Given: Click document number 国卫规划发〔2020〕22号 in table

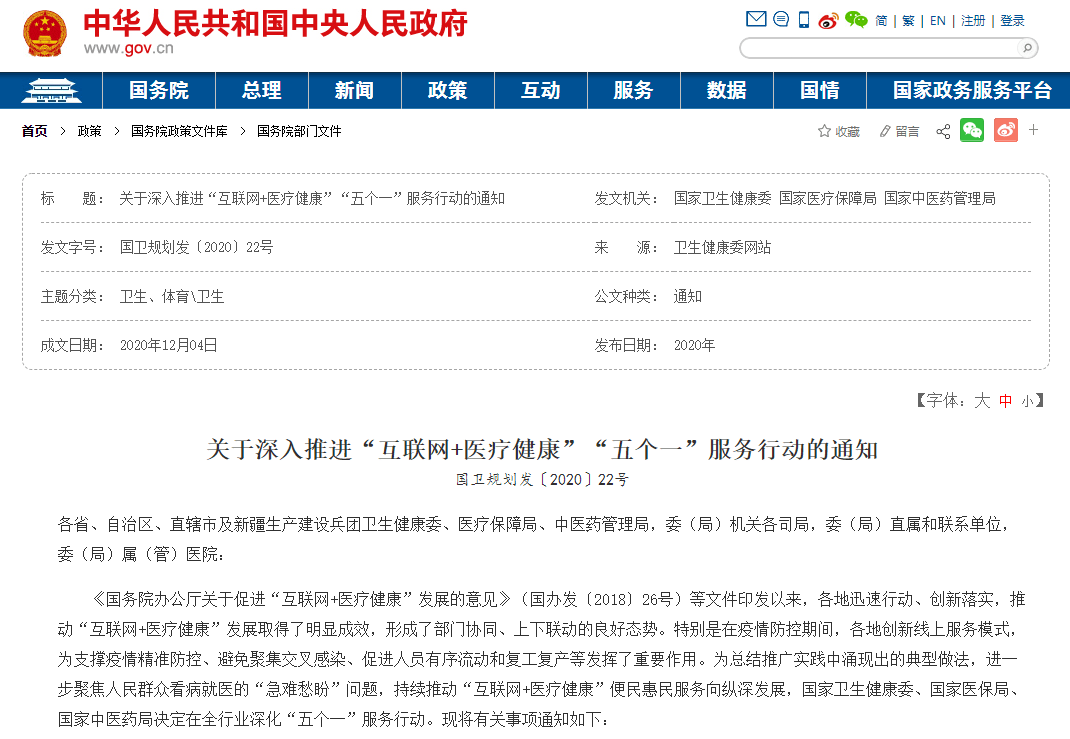Looking at the screenshot, I should (197, 248).
